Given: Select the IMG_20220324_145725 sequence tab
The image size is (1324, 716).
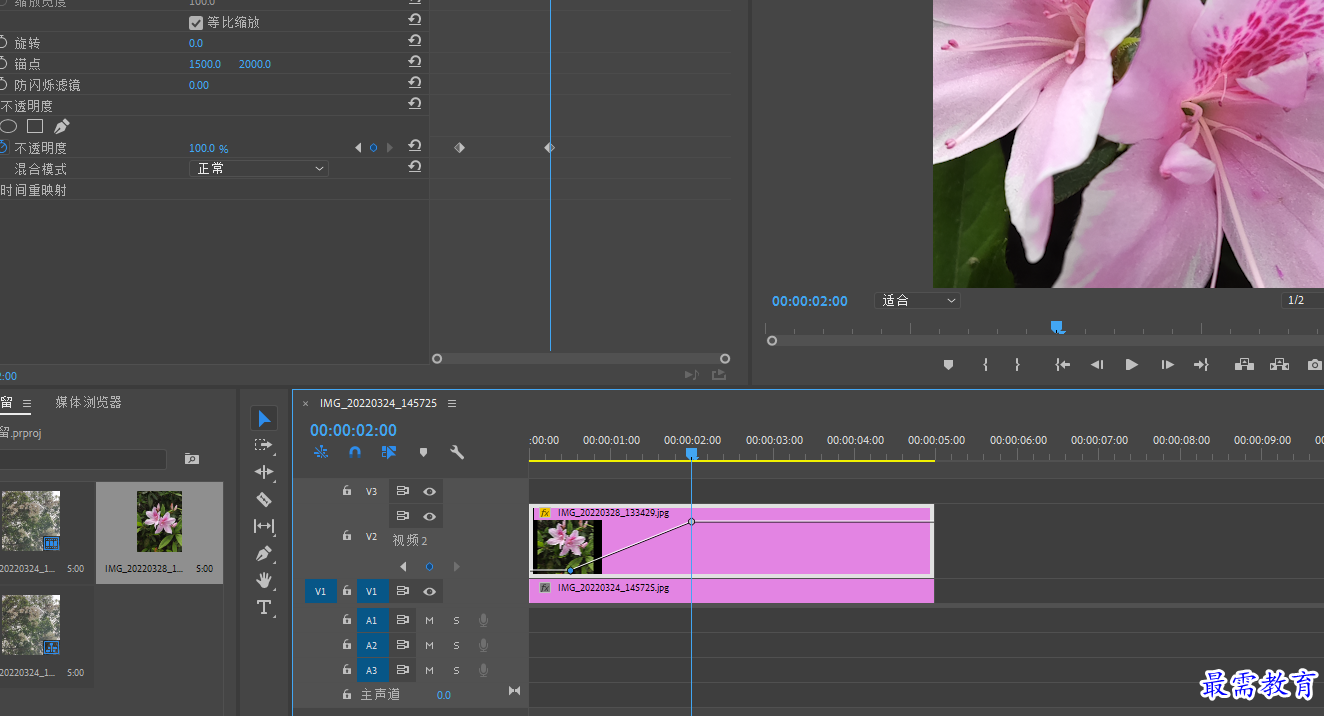Looking at the screenshot, I should [378, 403].
